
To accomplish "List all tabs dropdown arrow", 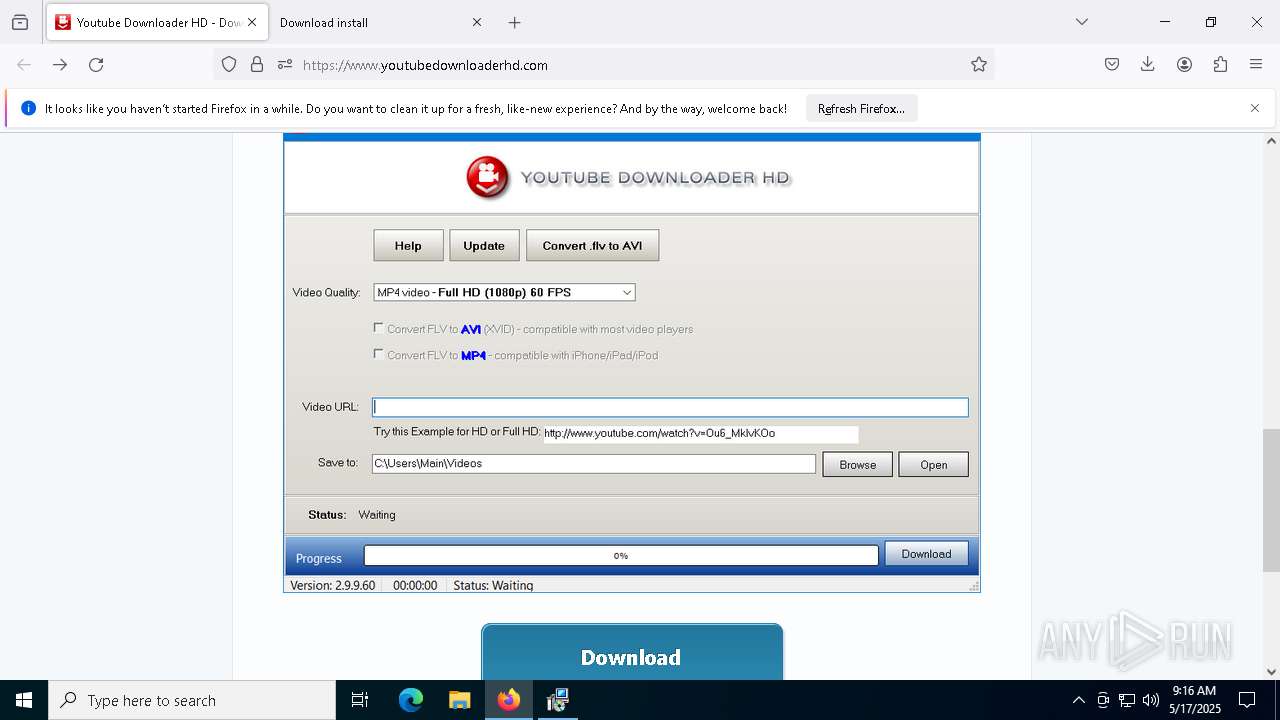I will click(1081, 22).
